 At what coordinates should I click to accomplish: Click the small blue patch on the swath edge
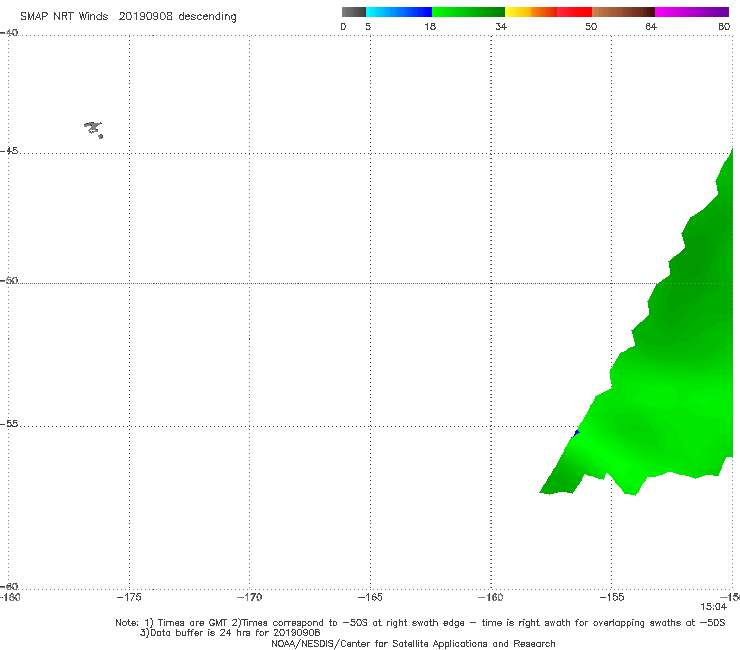576,433
